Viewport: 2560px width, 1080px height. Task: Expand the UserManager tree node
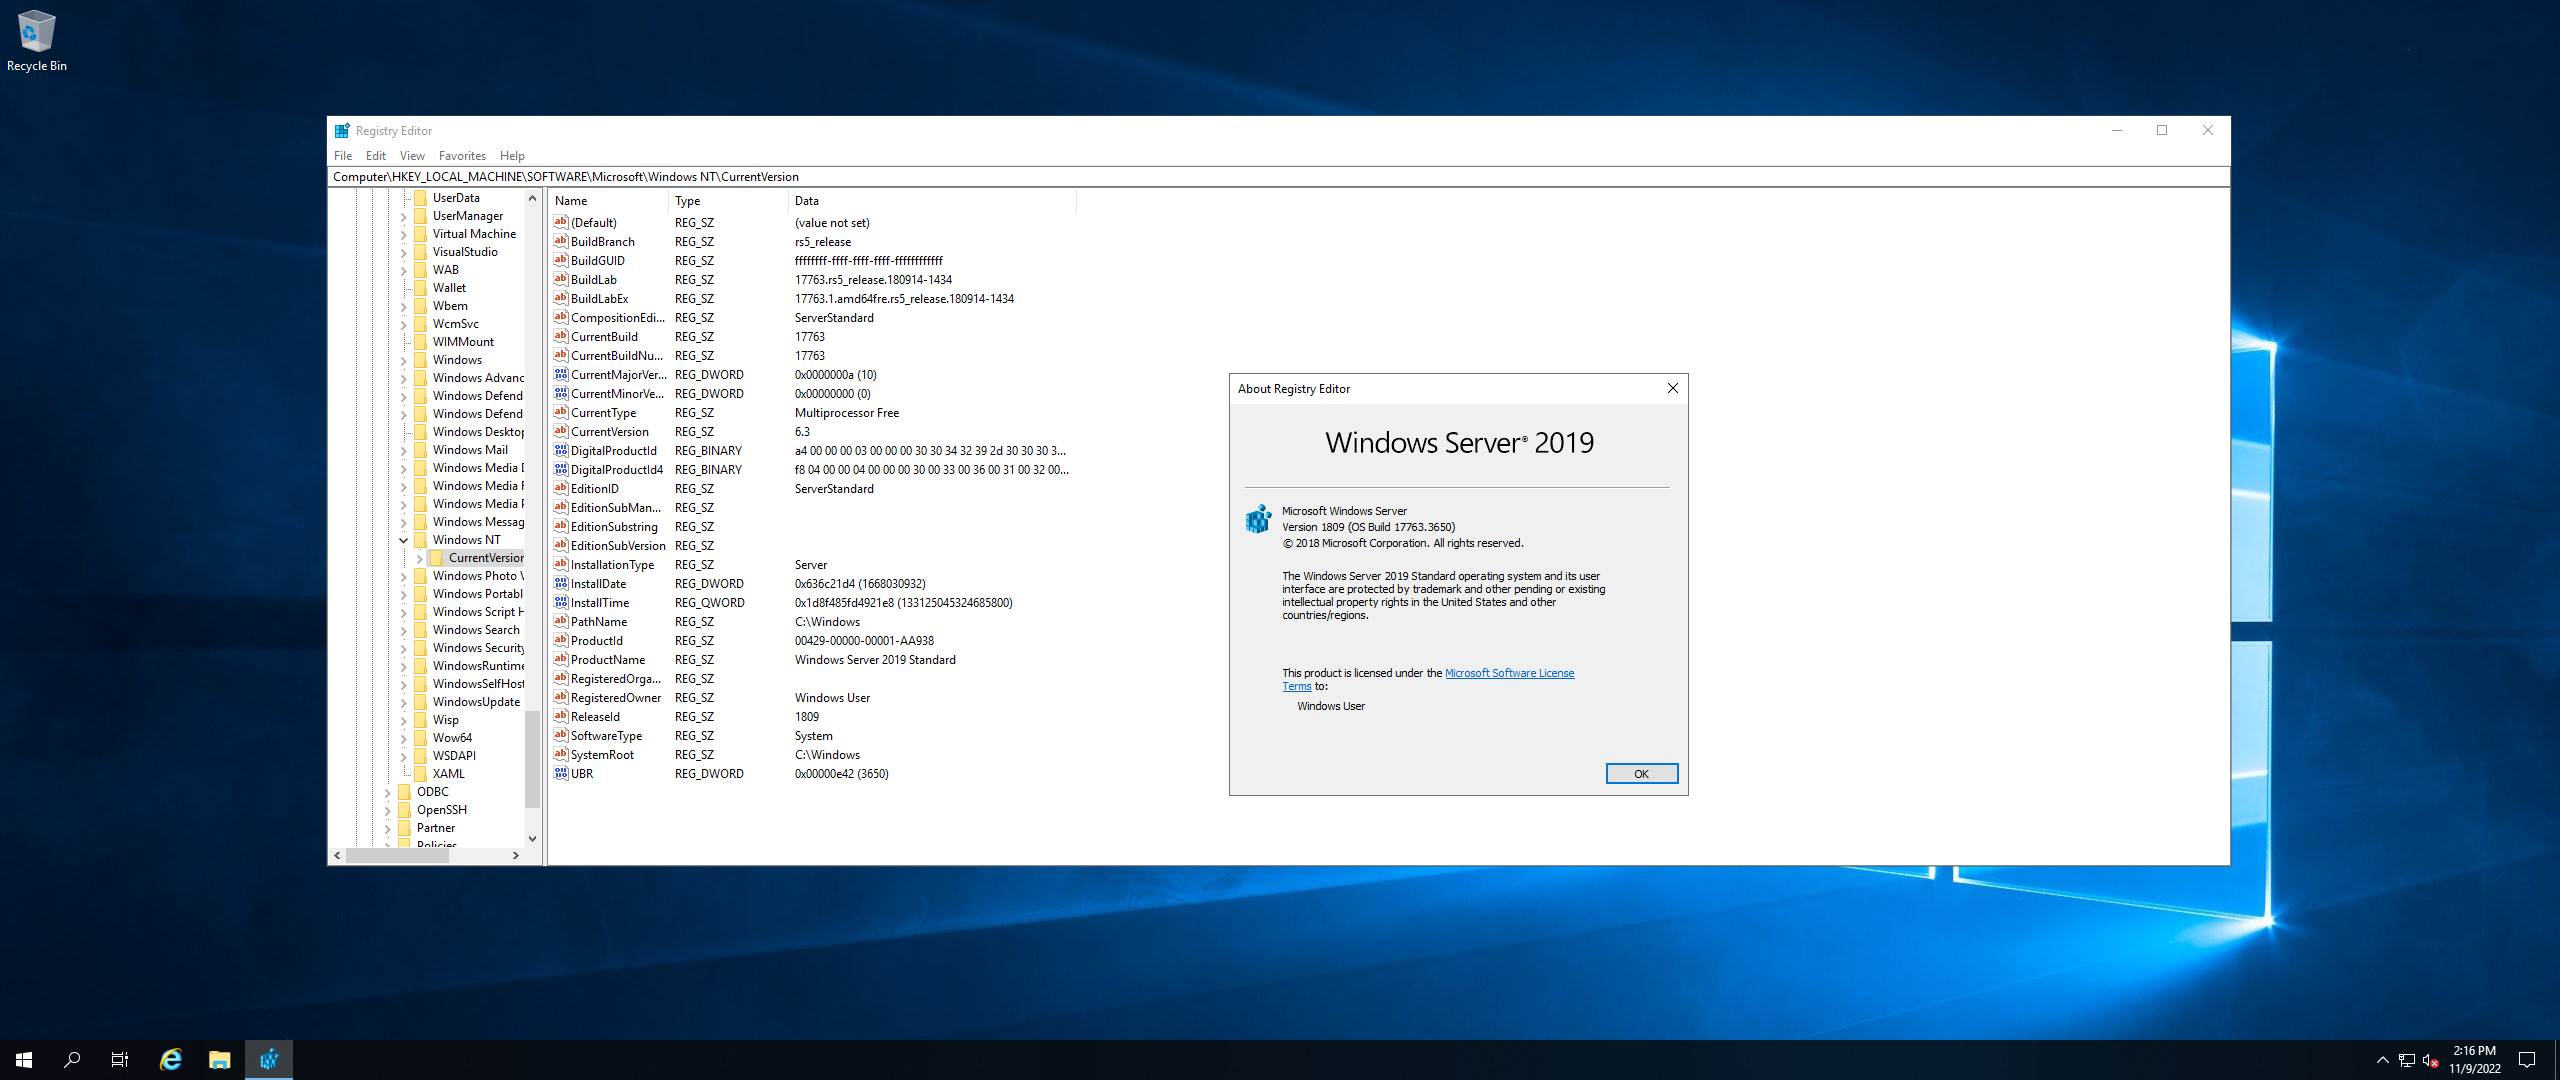pos(404,216)
